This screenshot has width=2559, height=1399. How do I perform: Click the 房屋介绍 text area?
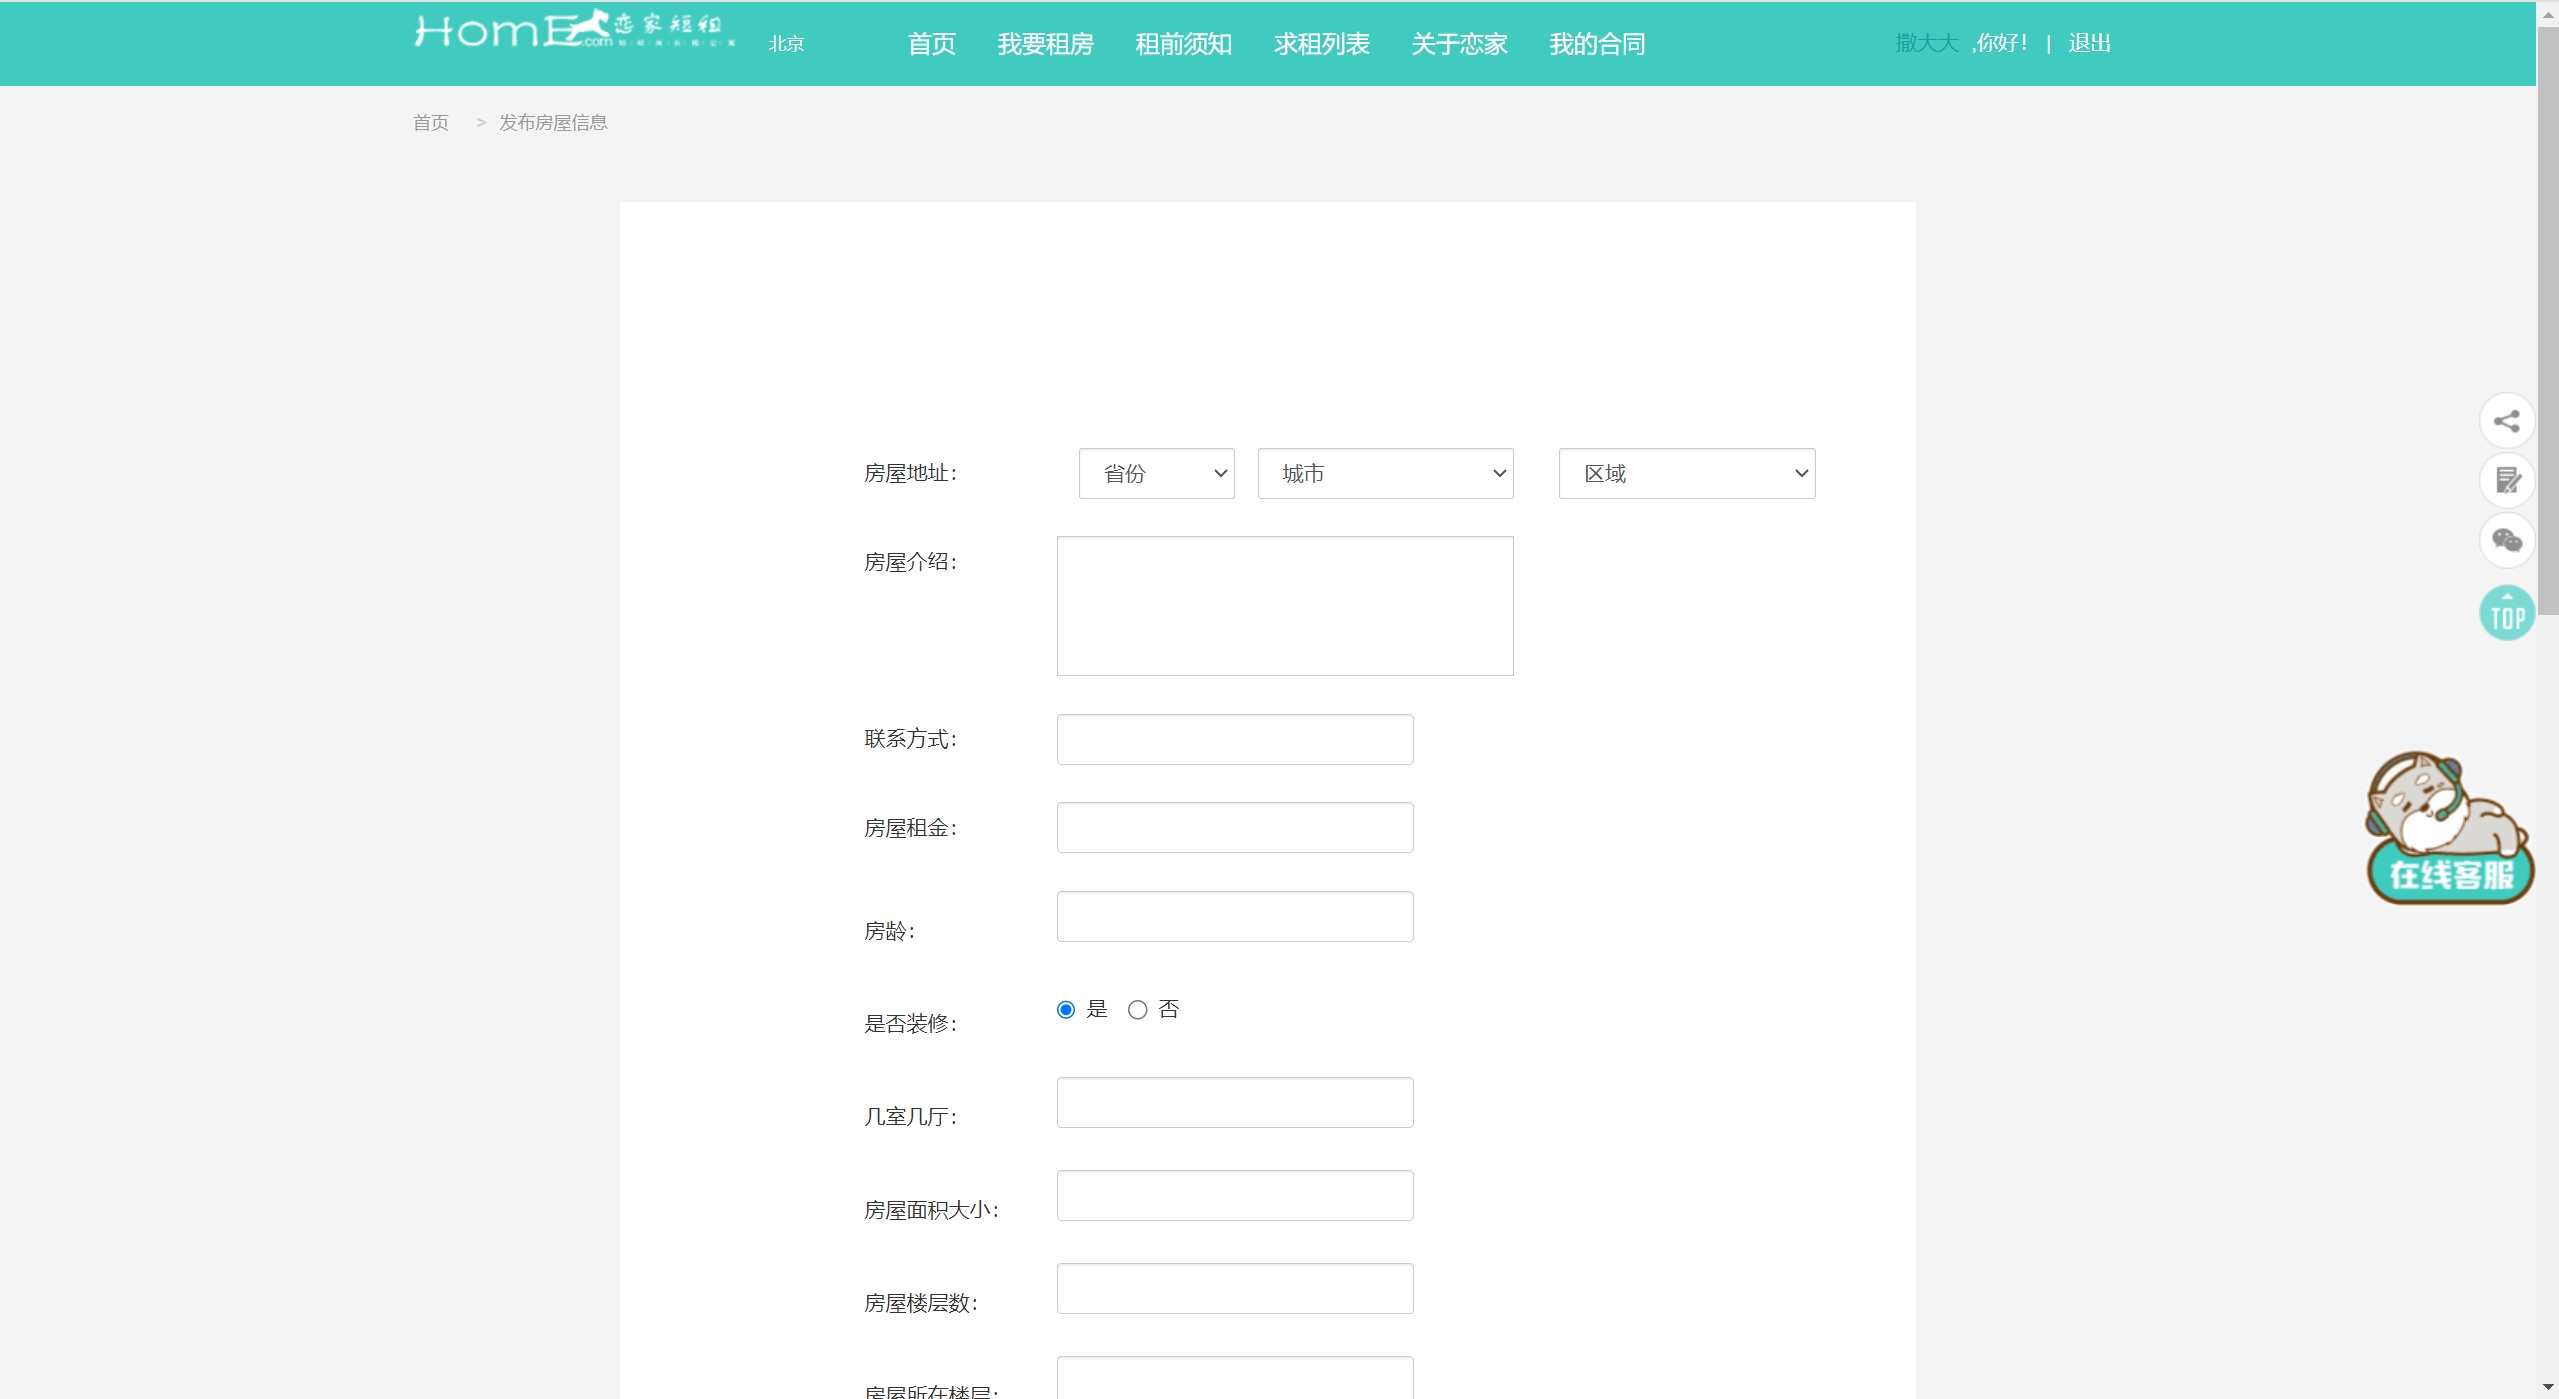(1284, 606)
